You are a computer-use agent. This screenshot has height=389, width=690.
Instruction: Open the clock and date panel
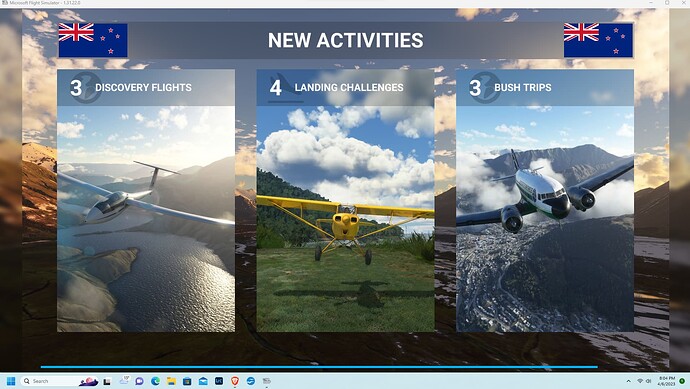coord(667,381)
